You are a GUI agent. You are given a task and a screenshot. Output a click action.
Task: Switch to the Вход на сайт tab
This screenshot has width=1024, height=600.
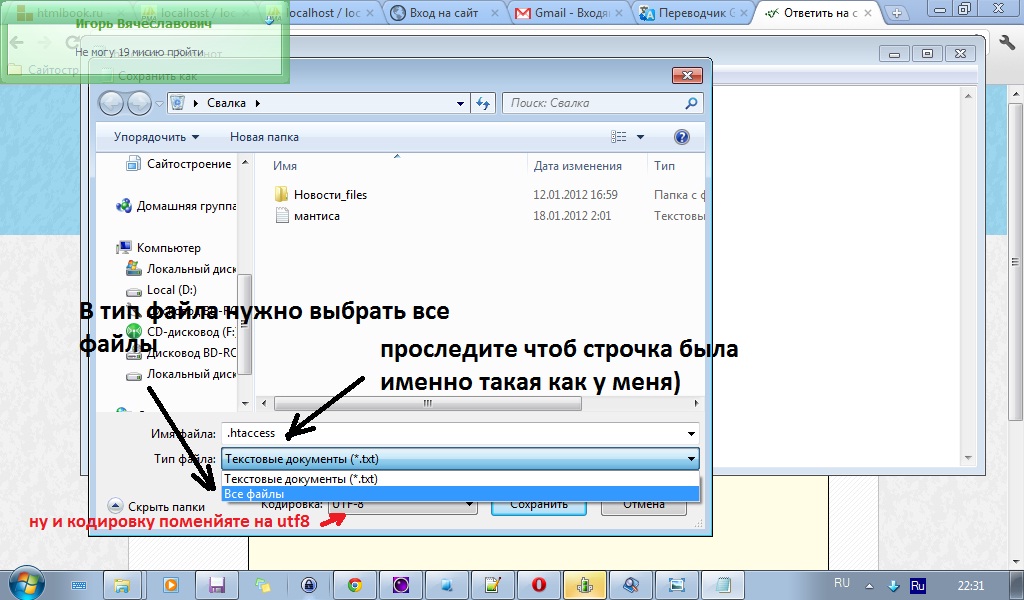point(444,13)
